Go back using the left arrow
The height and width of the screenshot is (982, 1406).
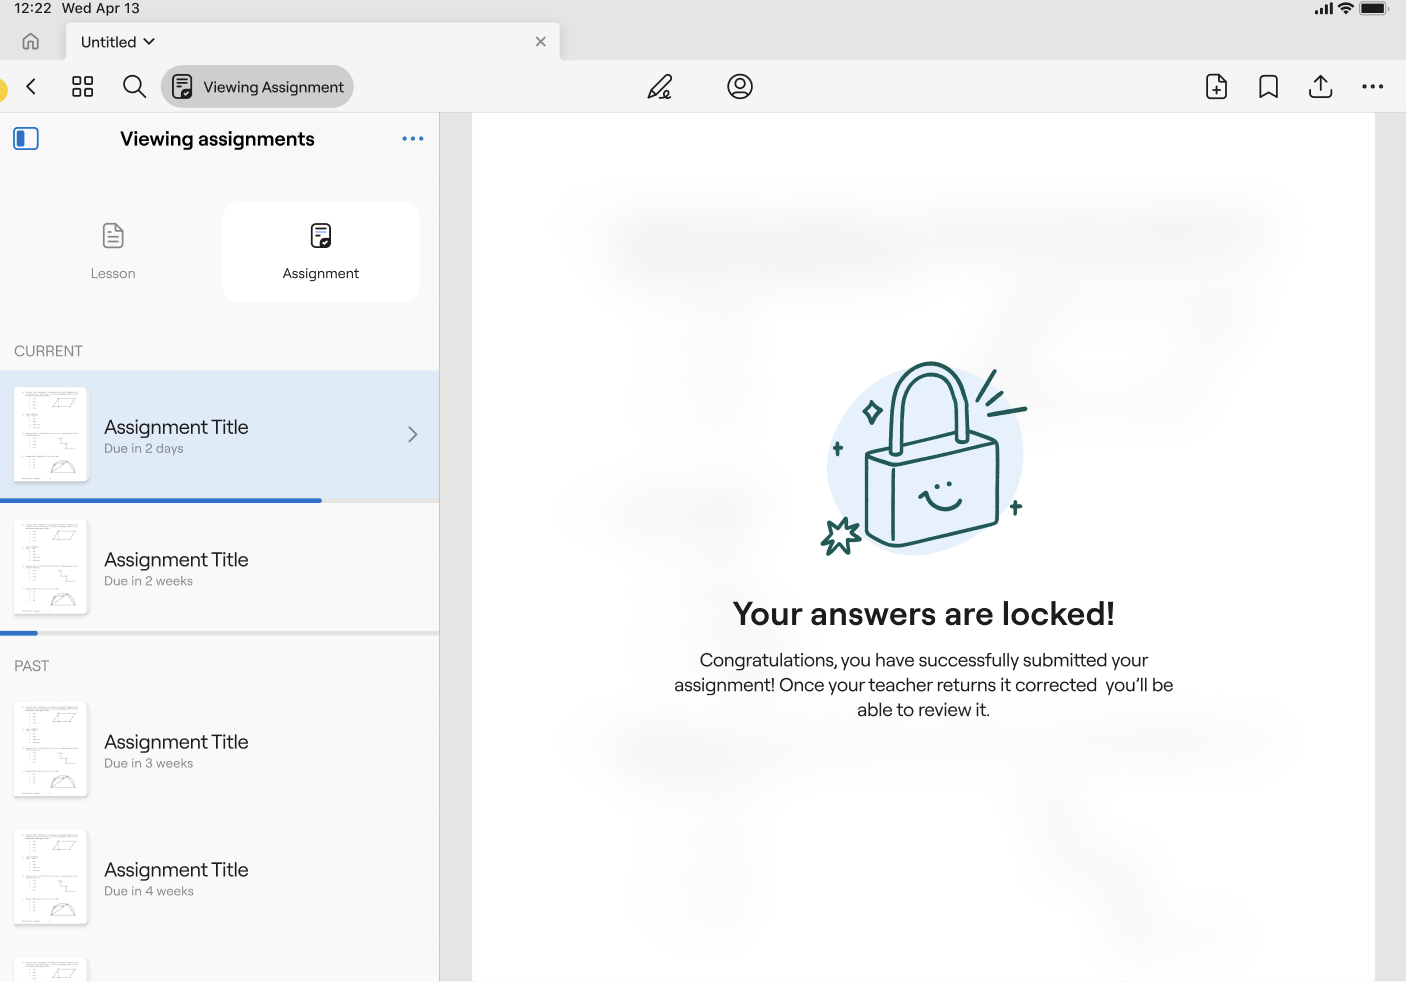click(32, 87)
